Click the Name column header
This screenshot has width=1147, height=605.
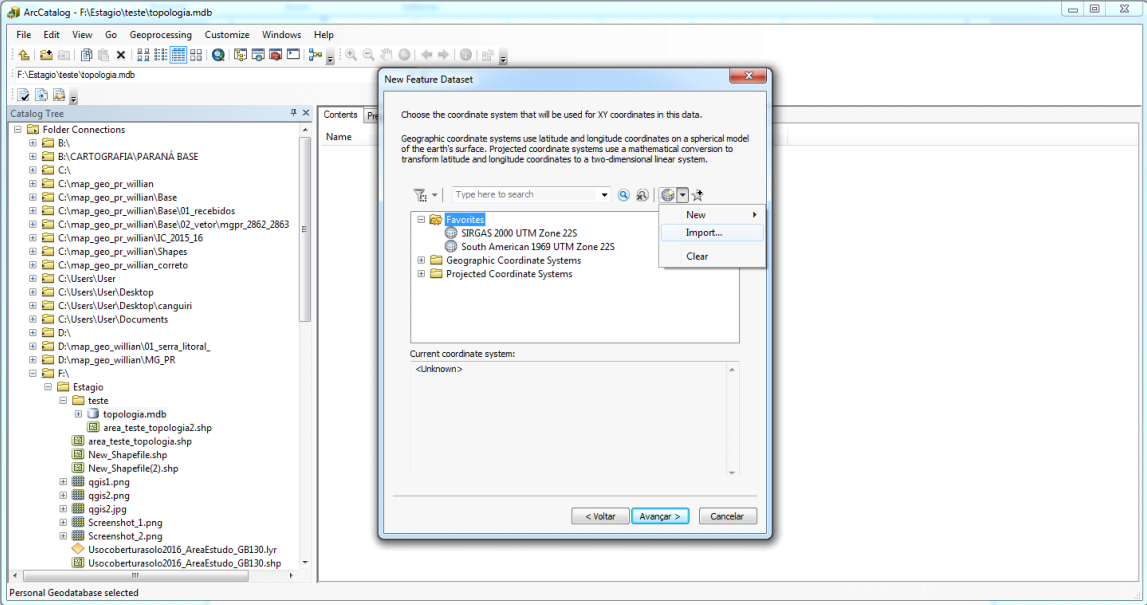[339, 137]
